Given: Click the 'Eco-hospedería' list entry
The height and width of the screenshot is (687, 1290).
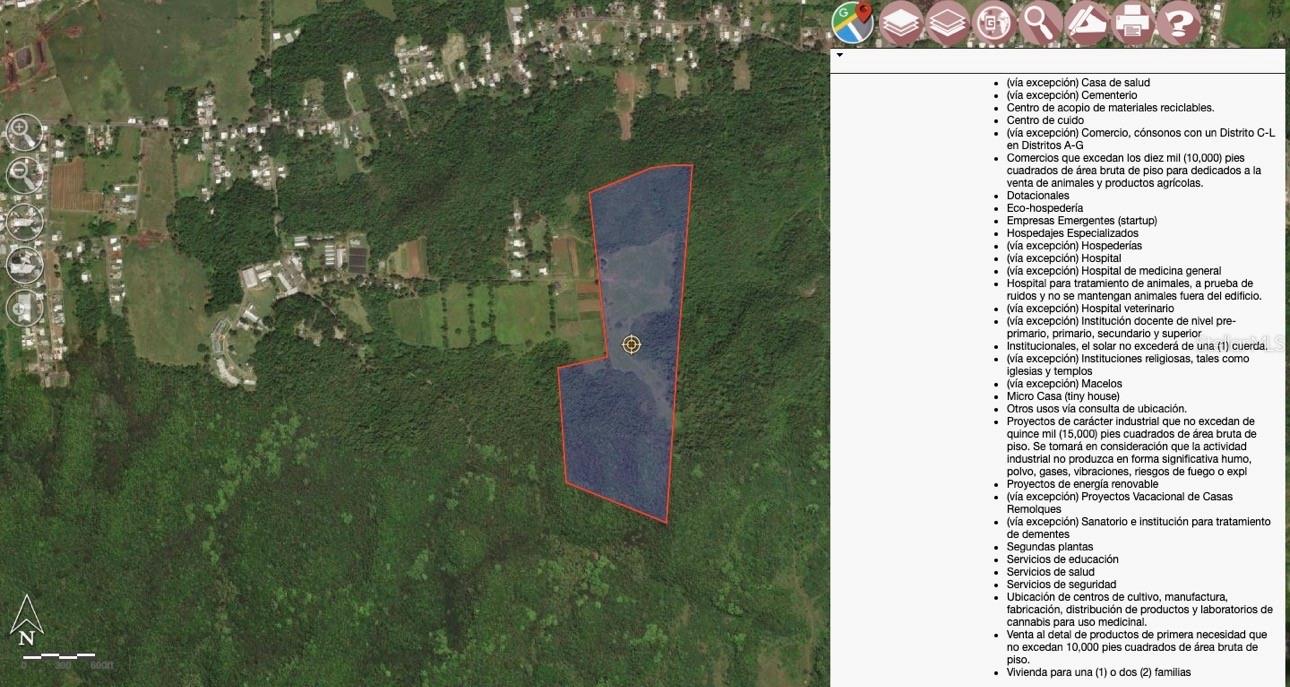Looking at the screenshot, I should click(1044, 208).
